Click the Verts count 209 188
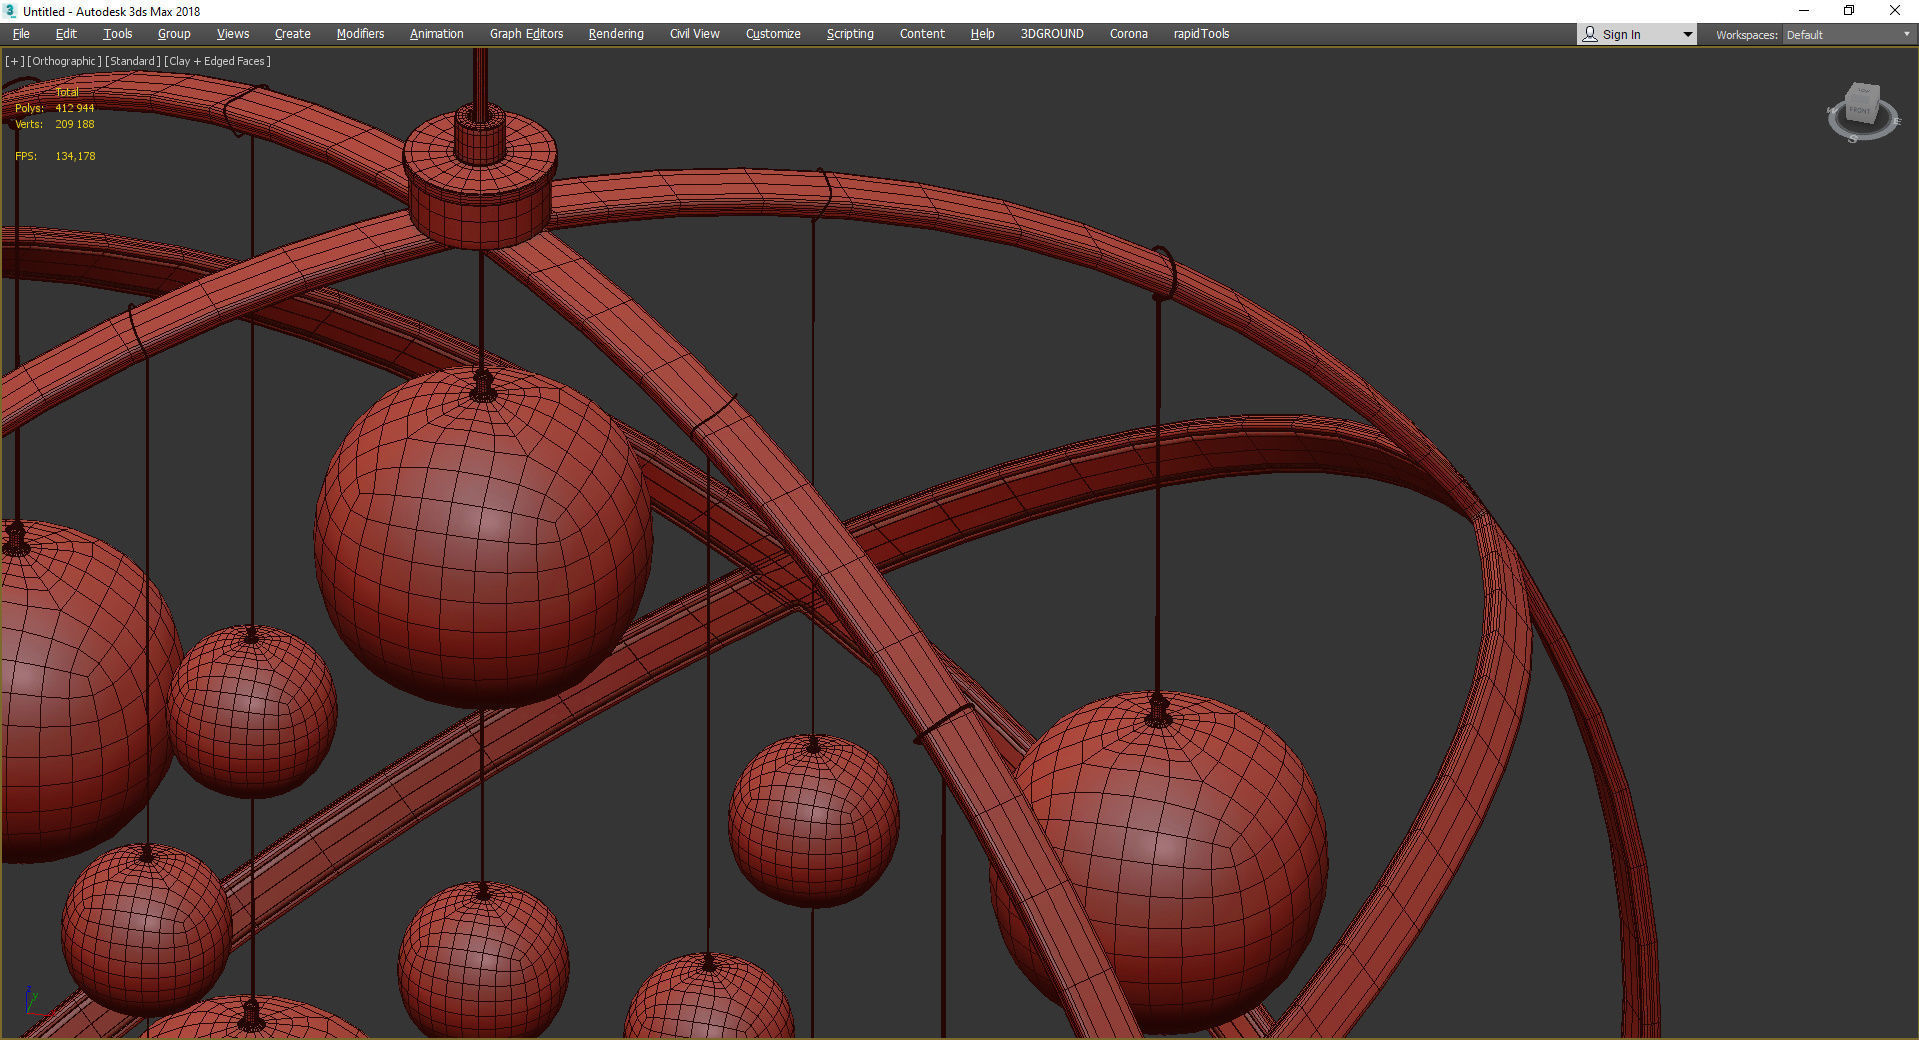The width and height of the screenshot is (1919, 1040). pos(75,124)
